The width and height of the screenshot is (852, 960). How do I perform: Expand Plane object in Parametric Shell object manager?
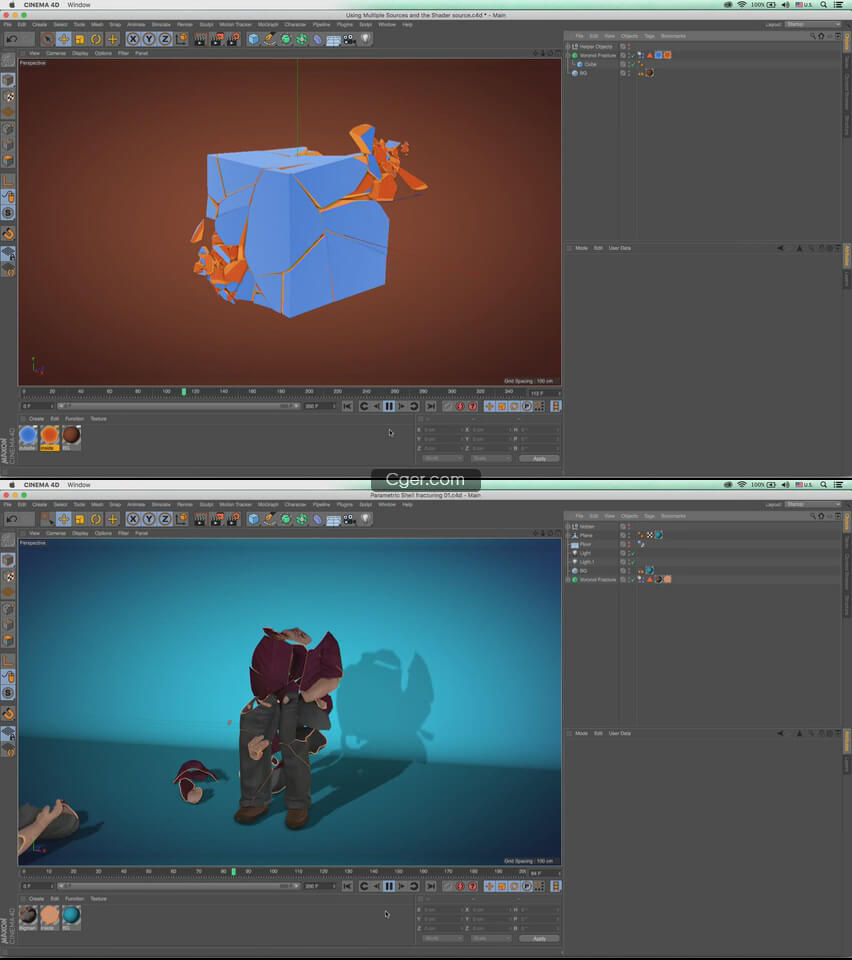568,536
